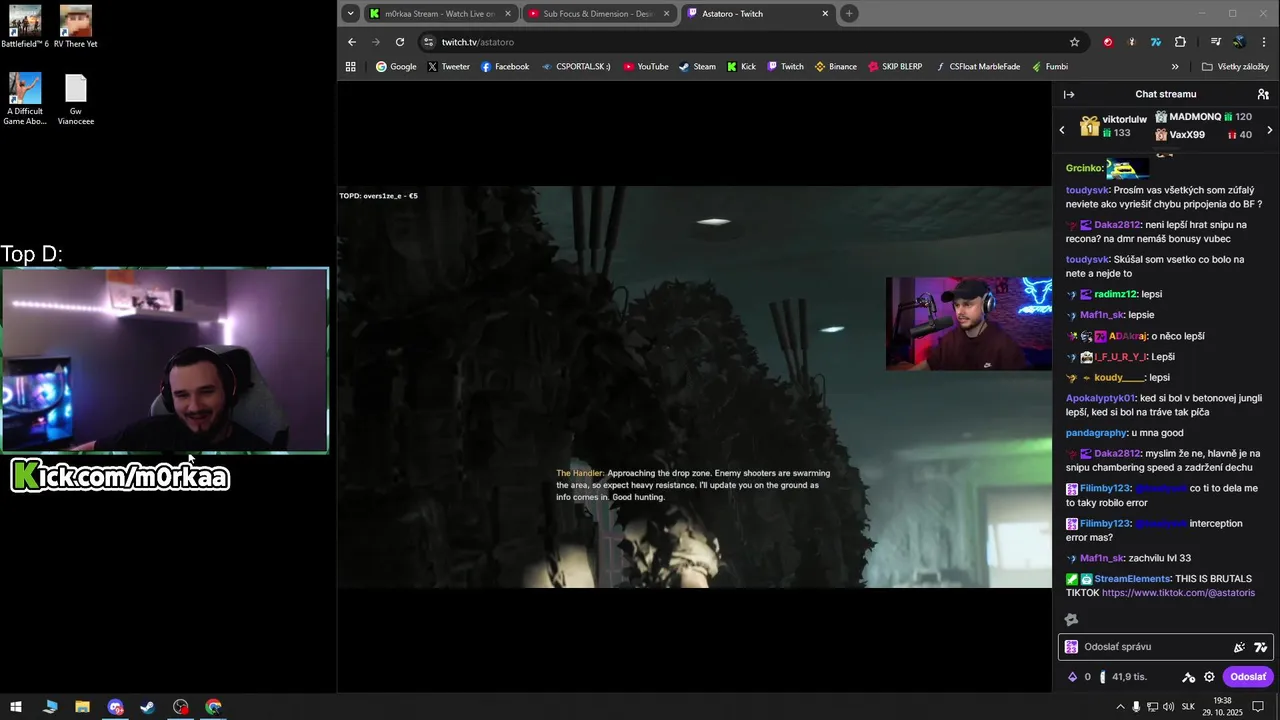Click the Hype star icon above chat input
The image size is (1280, 720).
(1071, 620)
